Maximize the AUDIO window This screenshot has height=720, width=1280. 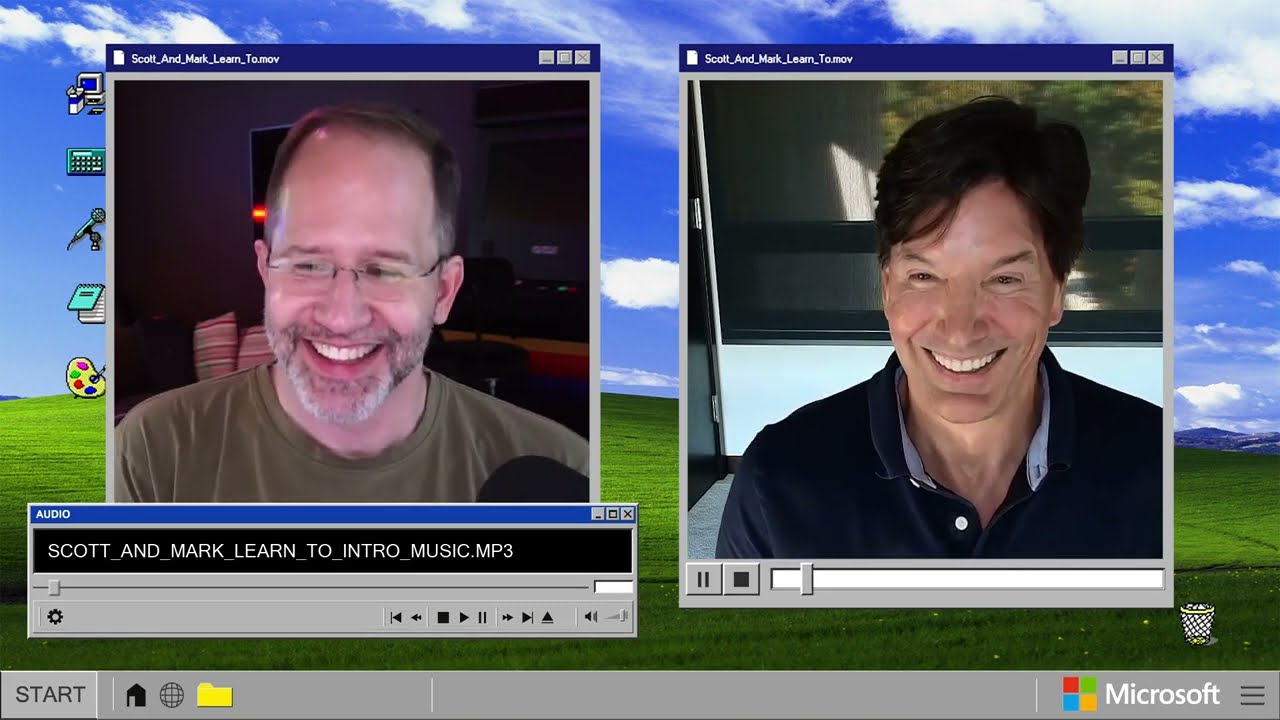coord(612,514)
